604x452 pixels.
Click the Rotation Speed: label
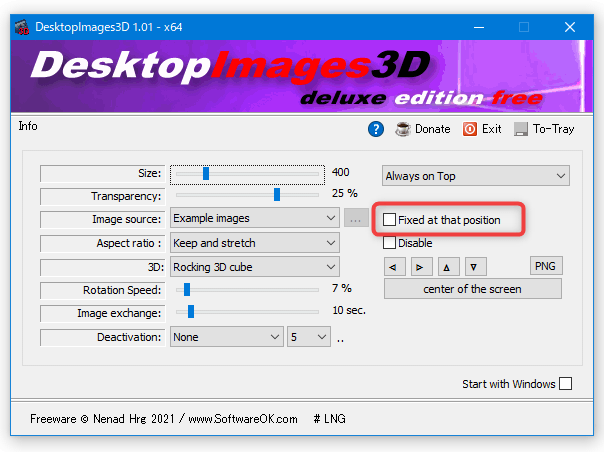coord(122,290)
